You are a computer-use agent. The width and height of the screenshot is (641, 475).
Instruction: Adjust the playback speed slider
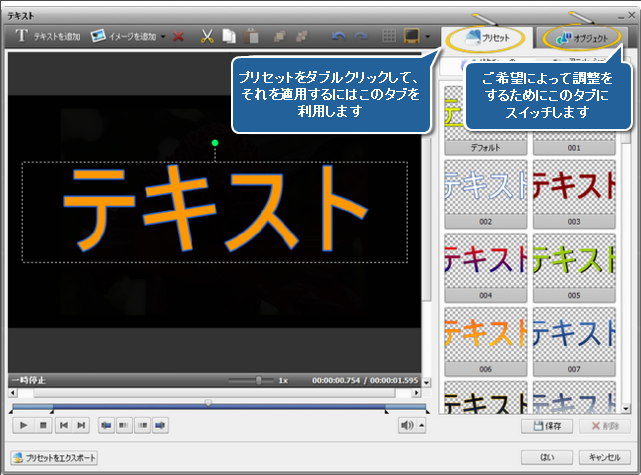tap(259, 380)
